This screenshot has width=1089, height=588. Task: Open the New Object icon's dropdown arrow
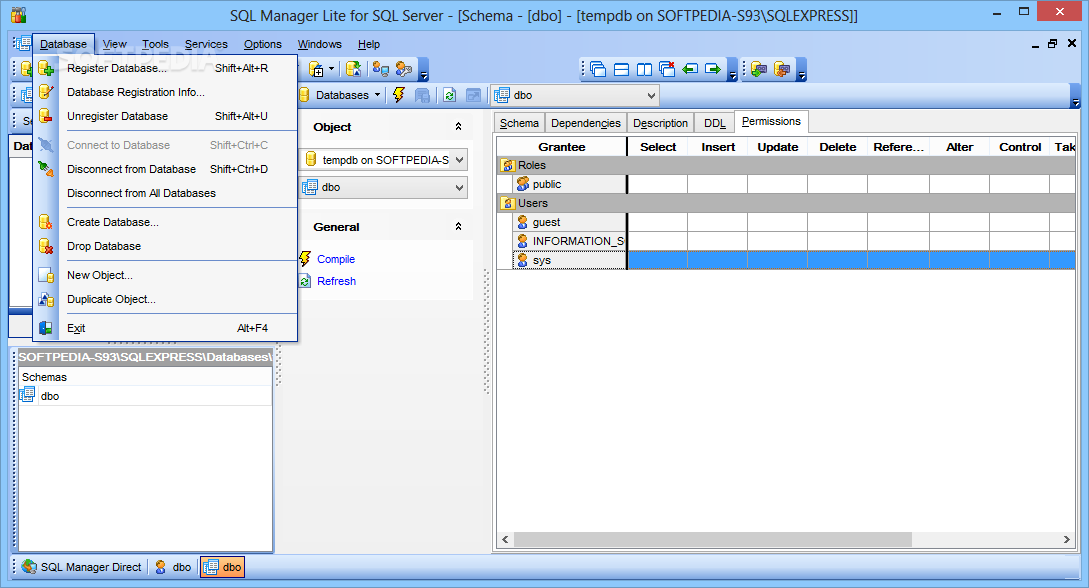[331, 69]
